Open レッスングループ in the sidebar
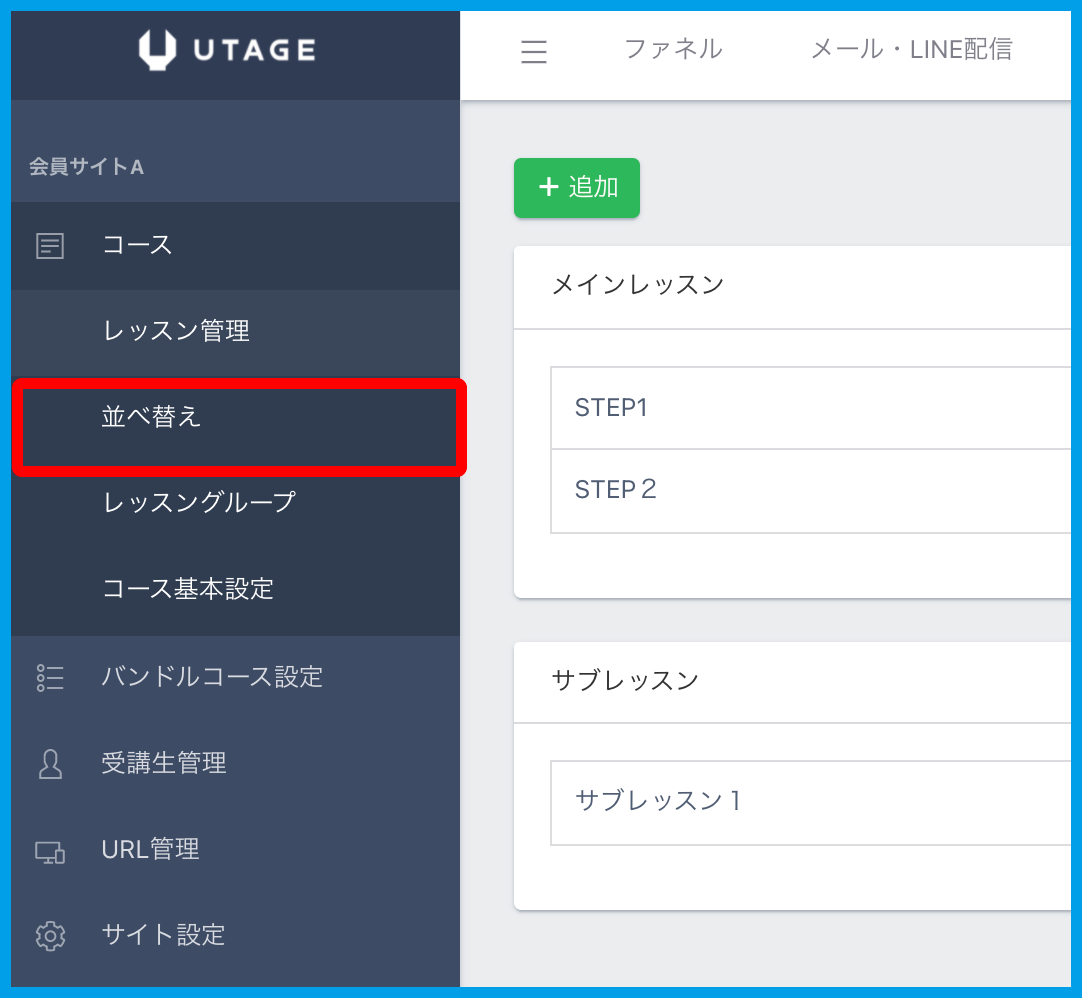 pyautogui.click(x=199, y=502)
